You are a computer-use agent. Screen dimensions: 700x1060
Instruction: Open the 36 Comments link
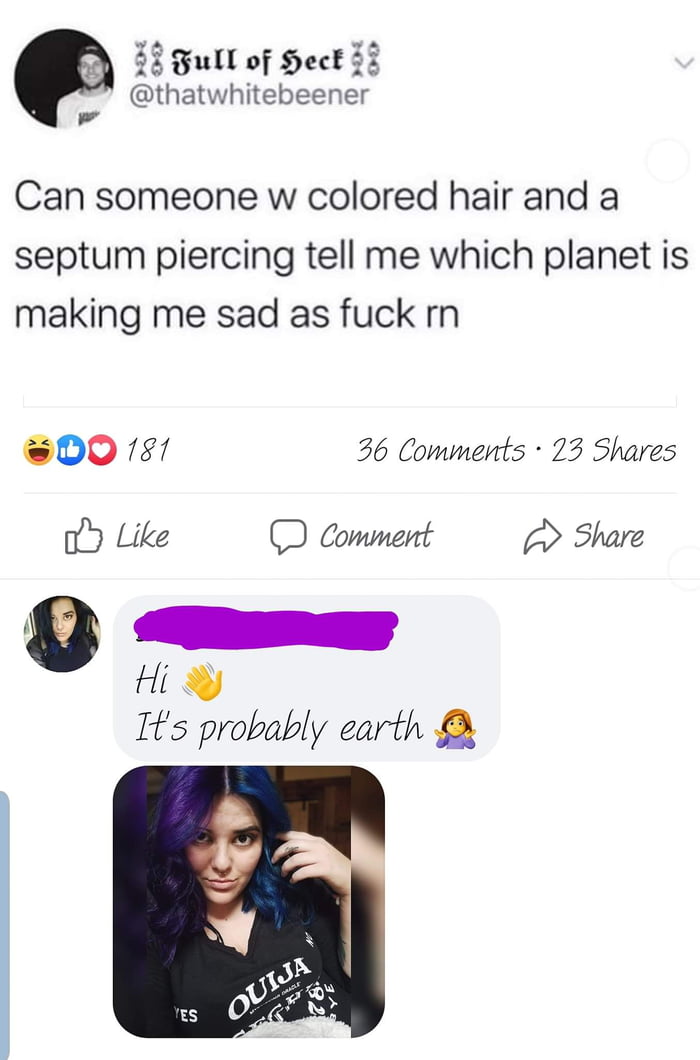441,450
